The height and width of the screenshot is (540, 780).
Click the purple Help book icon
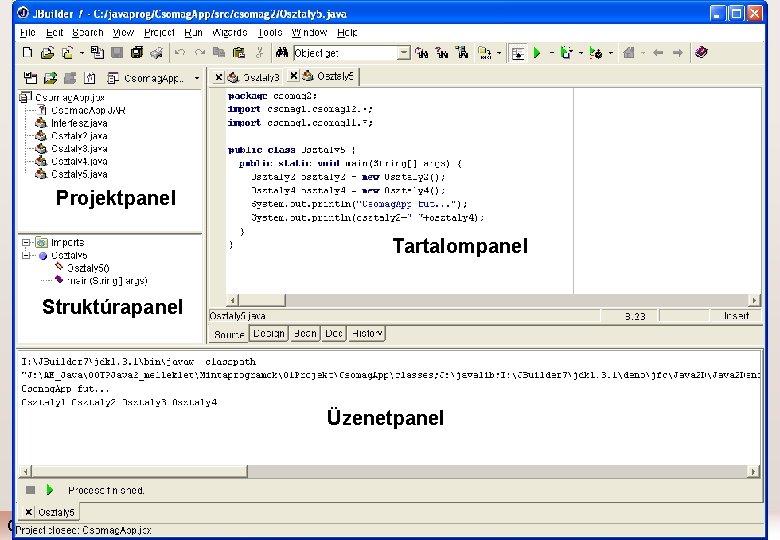(x=701, y=52)
